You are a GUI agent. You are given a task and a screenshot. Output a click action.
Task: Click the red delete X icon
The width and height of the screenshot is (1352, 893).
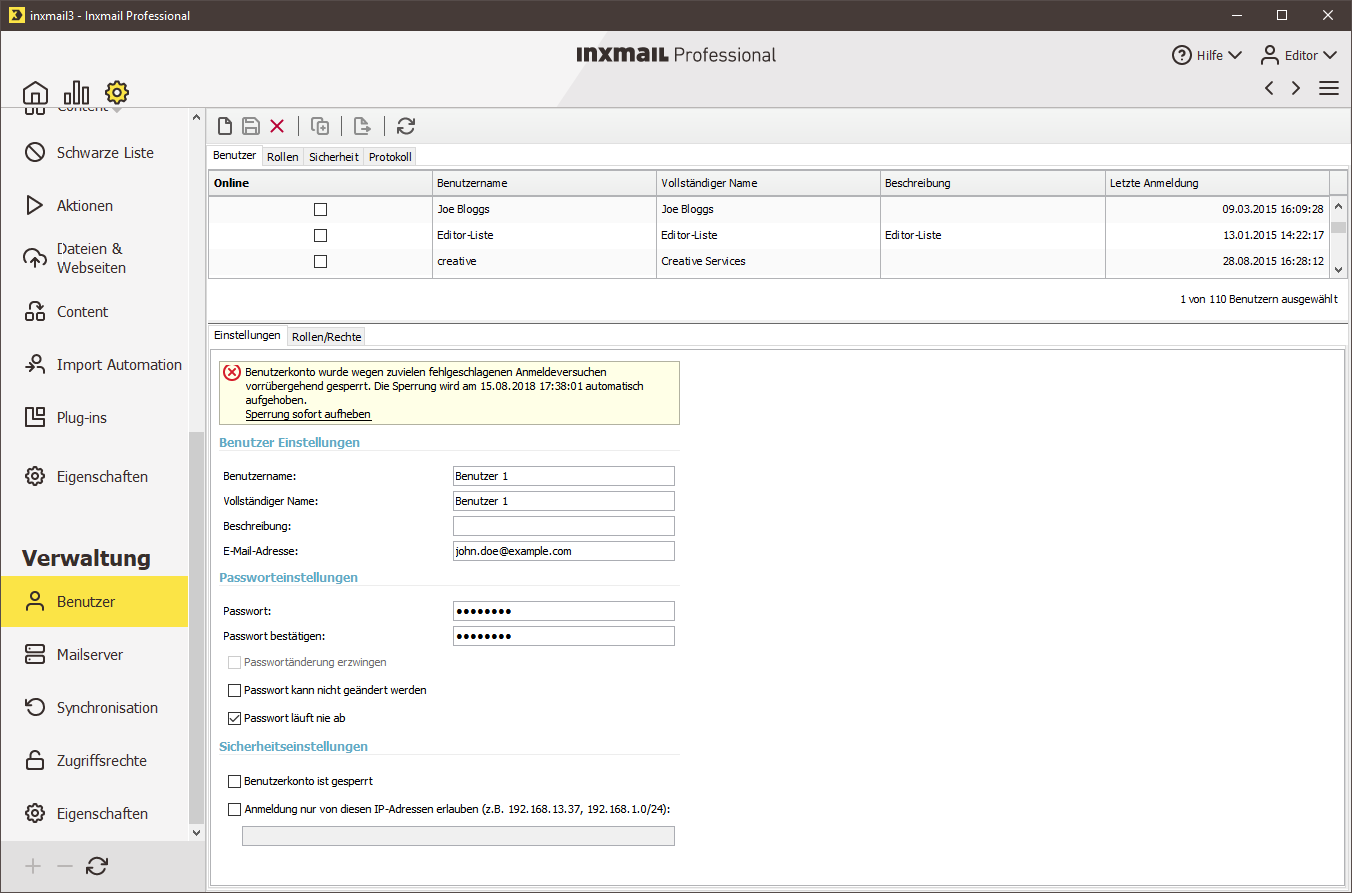coord(277,126)
